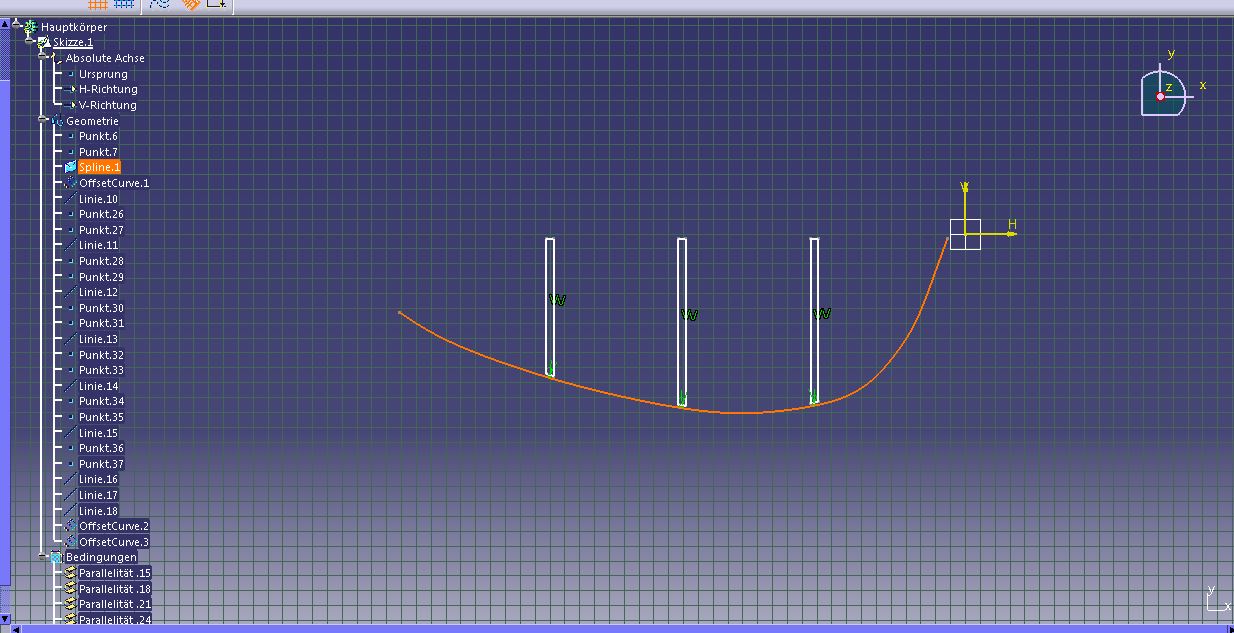Collapse the Geometrie node

(43, 120)
